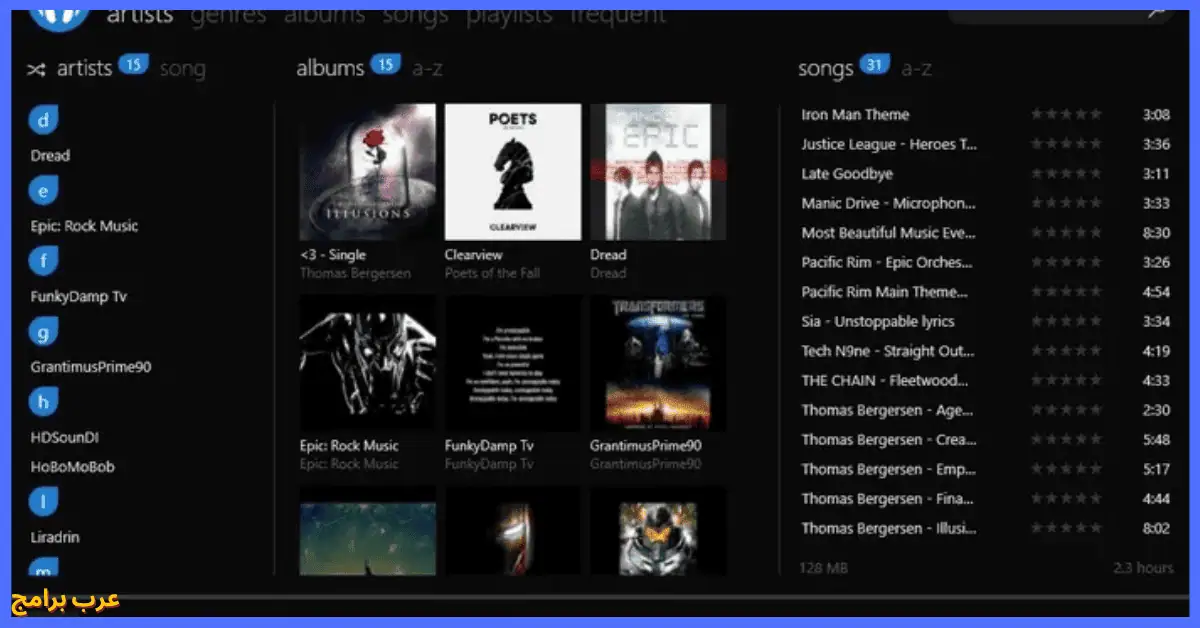Select artist FunkyDamp Tv in sidebar

(x=79, y=297)
